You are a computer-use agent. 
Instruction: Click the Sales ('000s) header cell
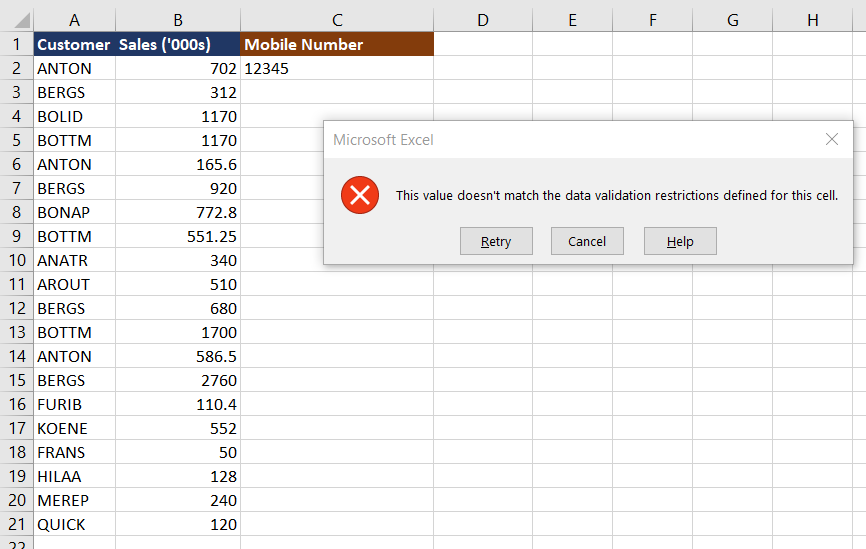178,44
